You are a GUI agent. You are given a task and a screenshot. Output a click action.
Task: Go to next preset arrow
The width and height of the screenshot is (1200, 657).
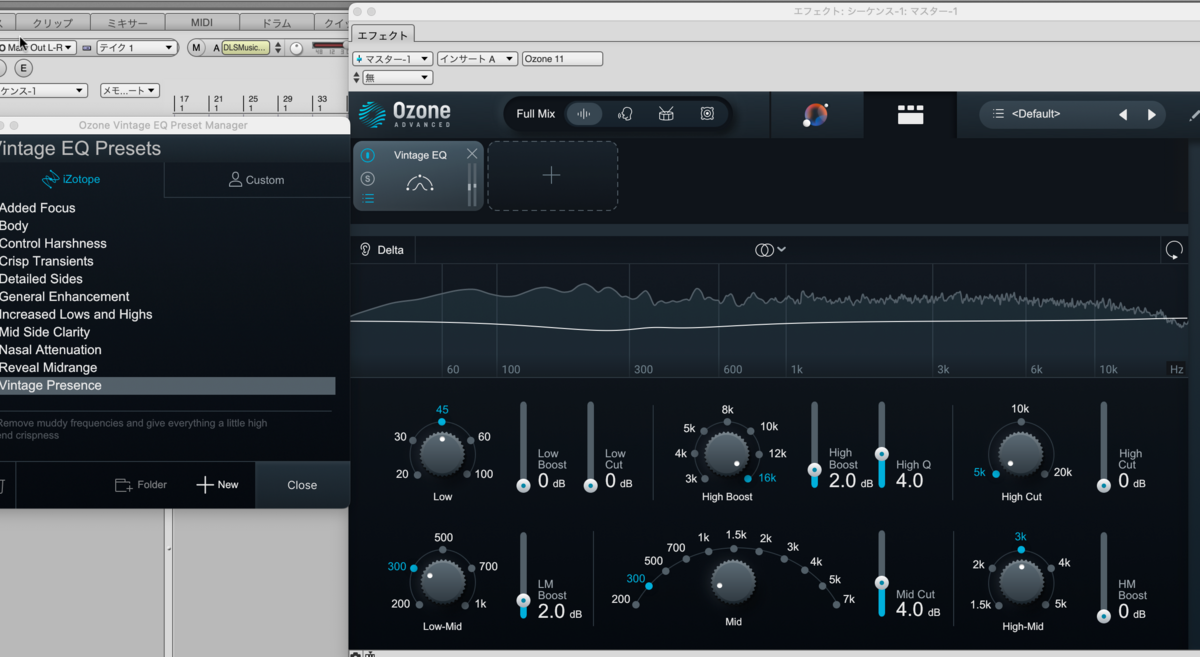tap(1152, 115)
